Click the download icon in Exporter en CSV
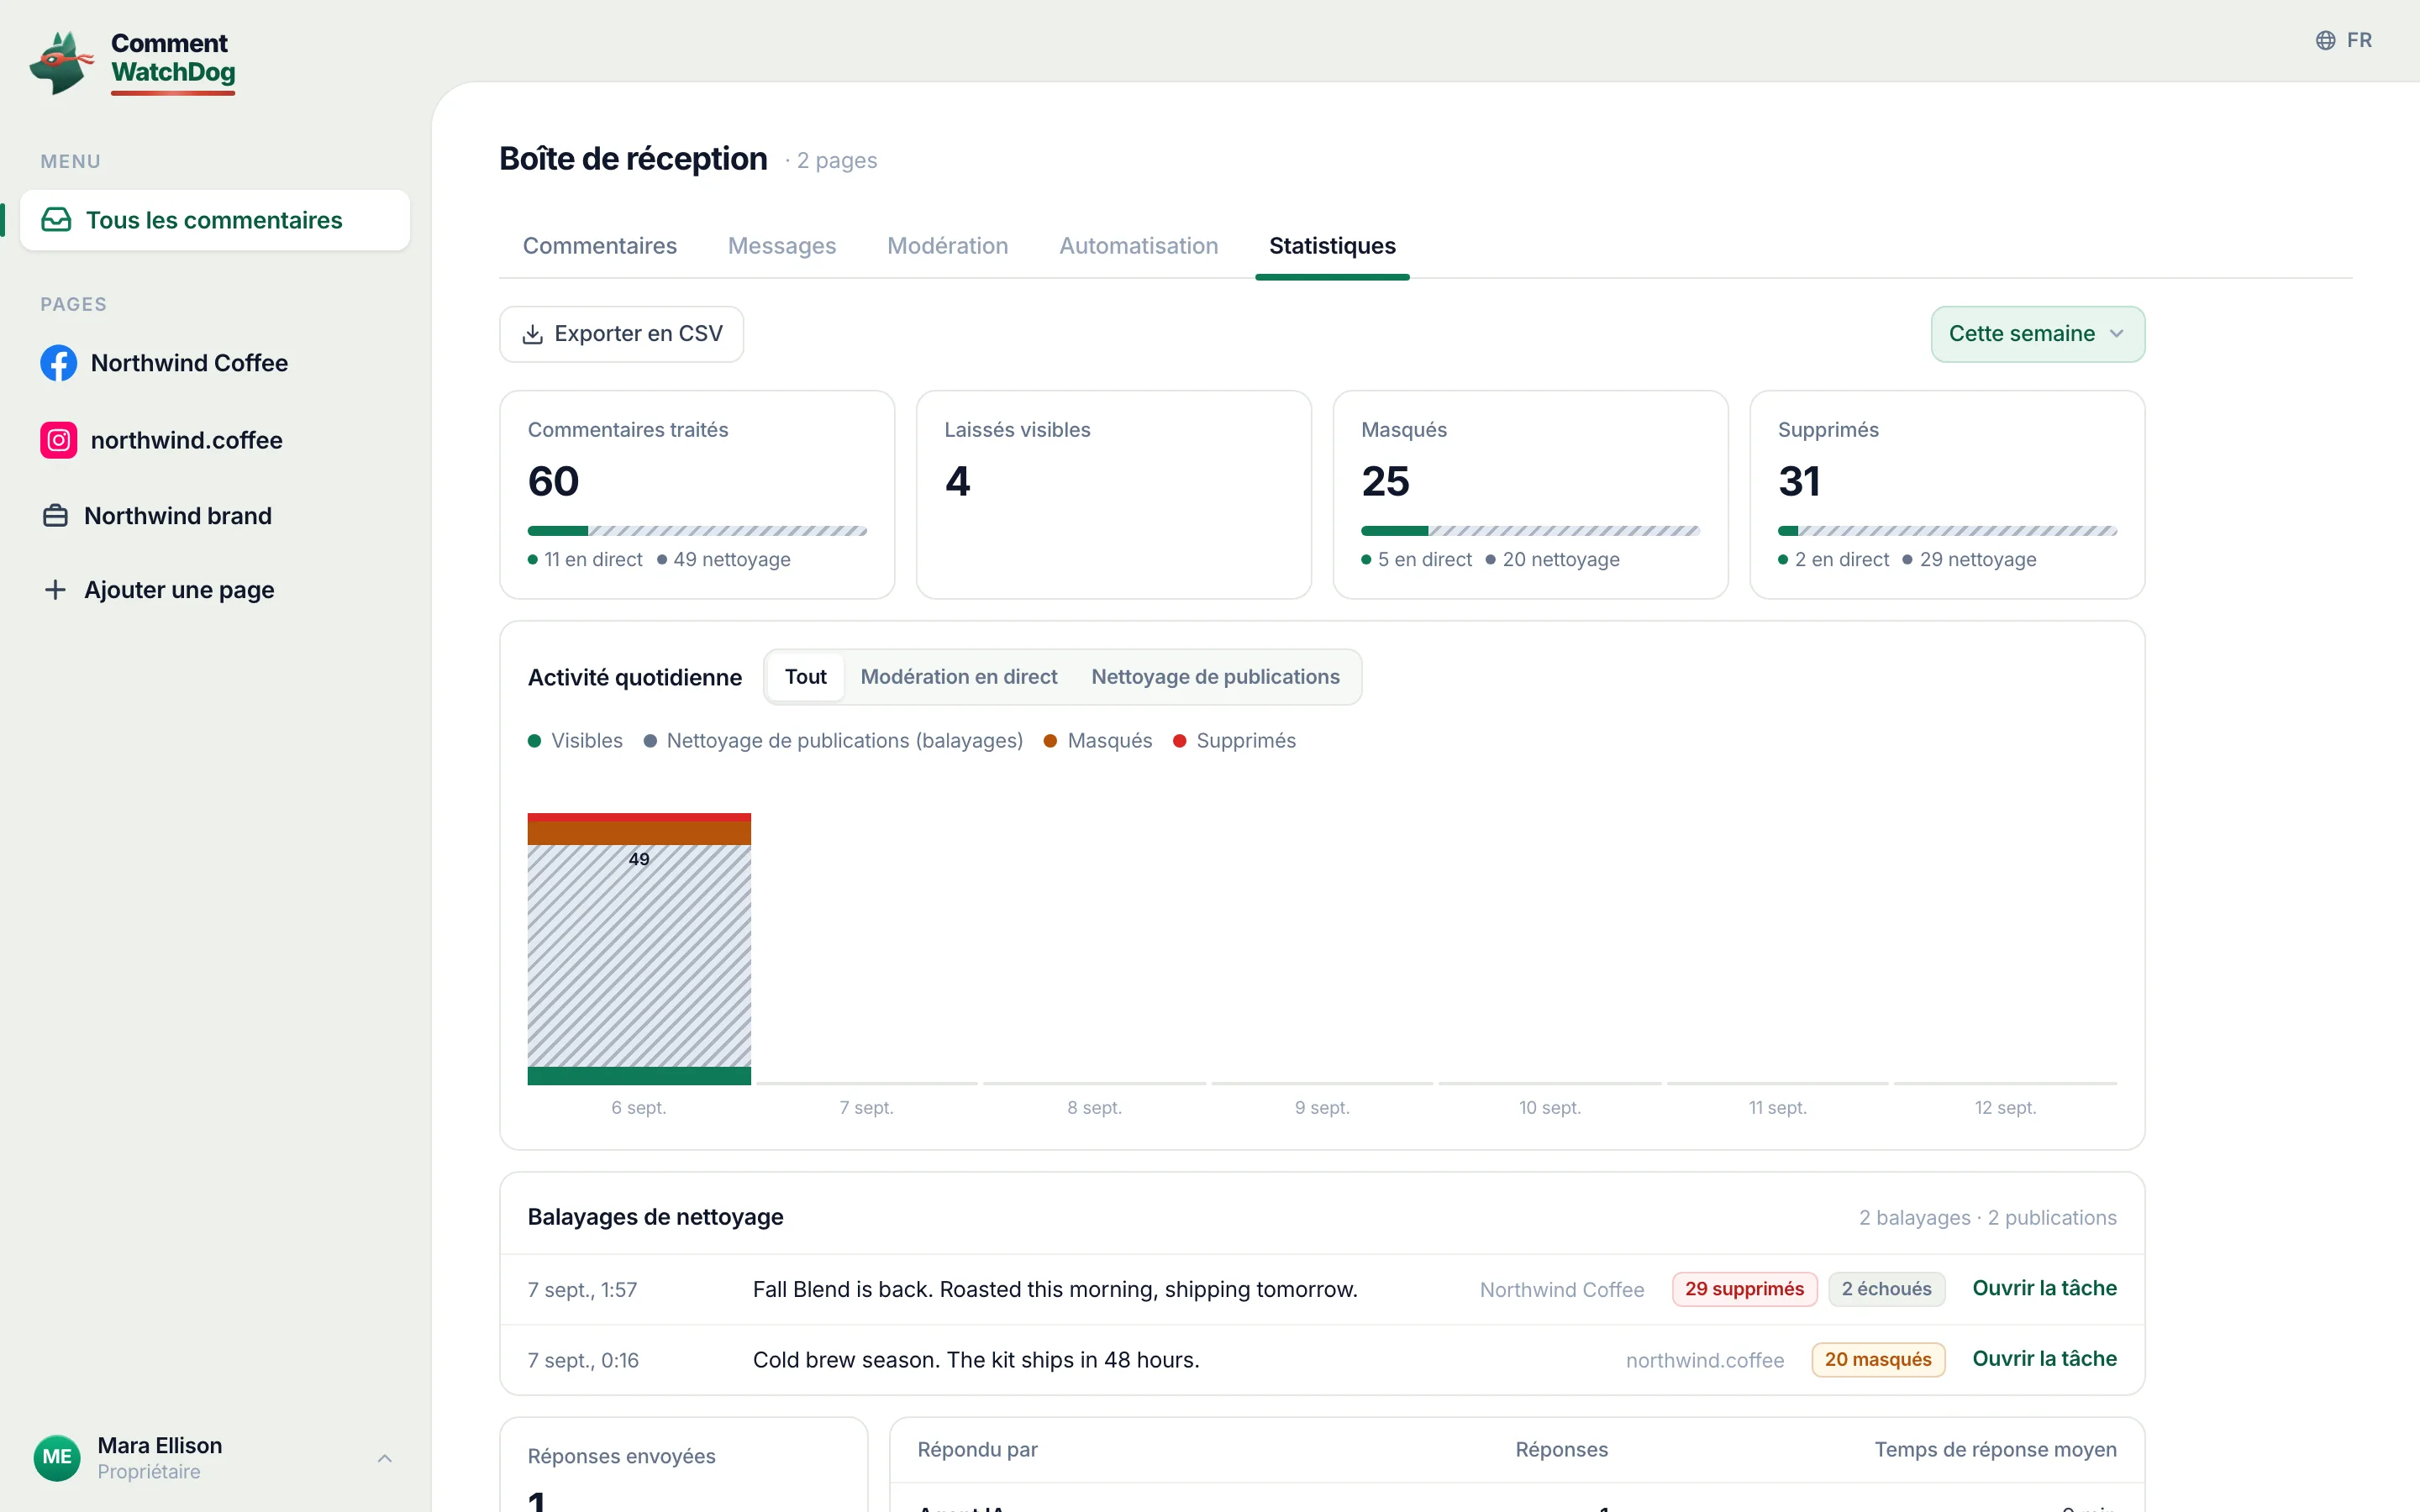 click(x=533, y=334)
